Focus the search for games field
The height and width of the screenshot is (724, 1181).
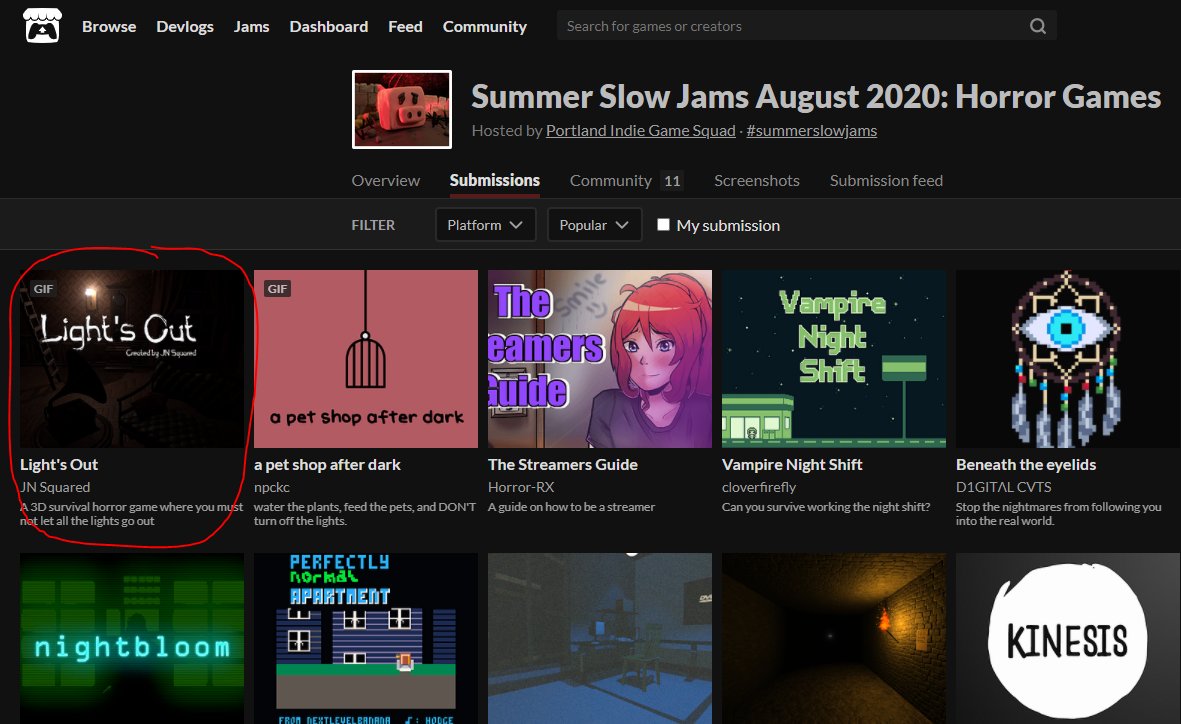807,26
